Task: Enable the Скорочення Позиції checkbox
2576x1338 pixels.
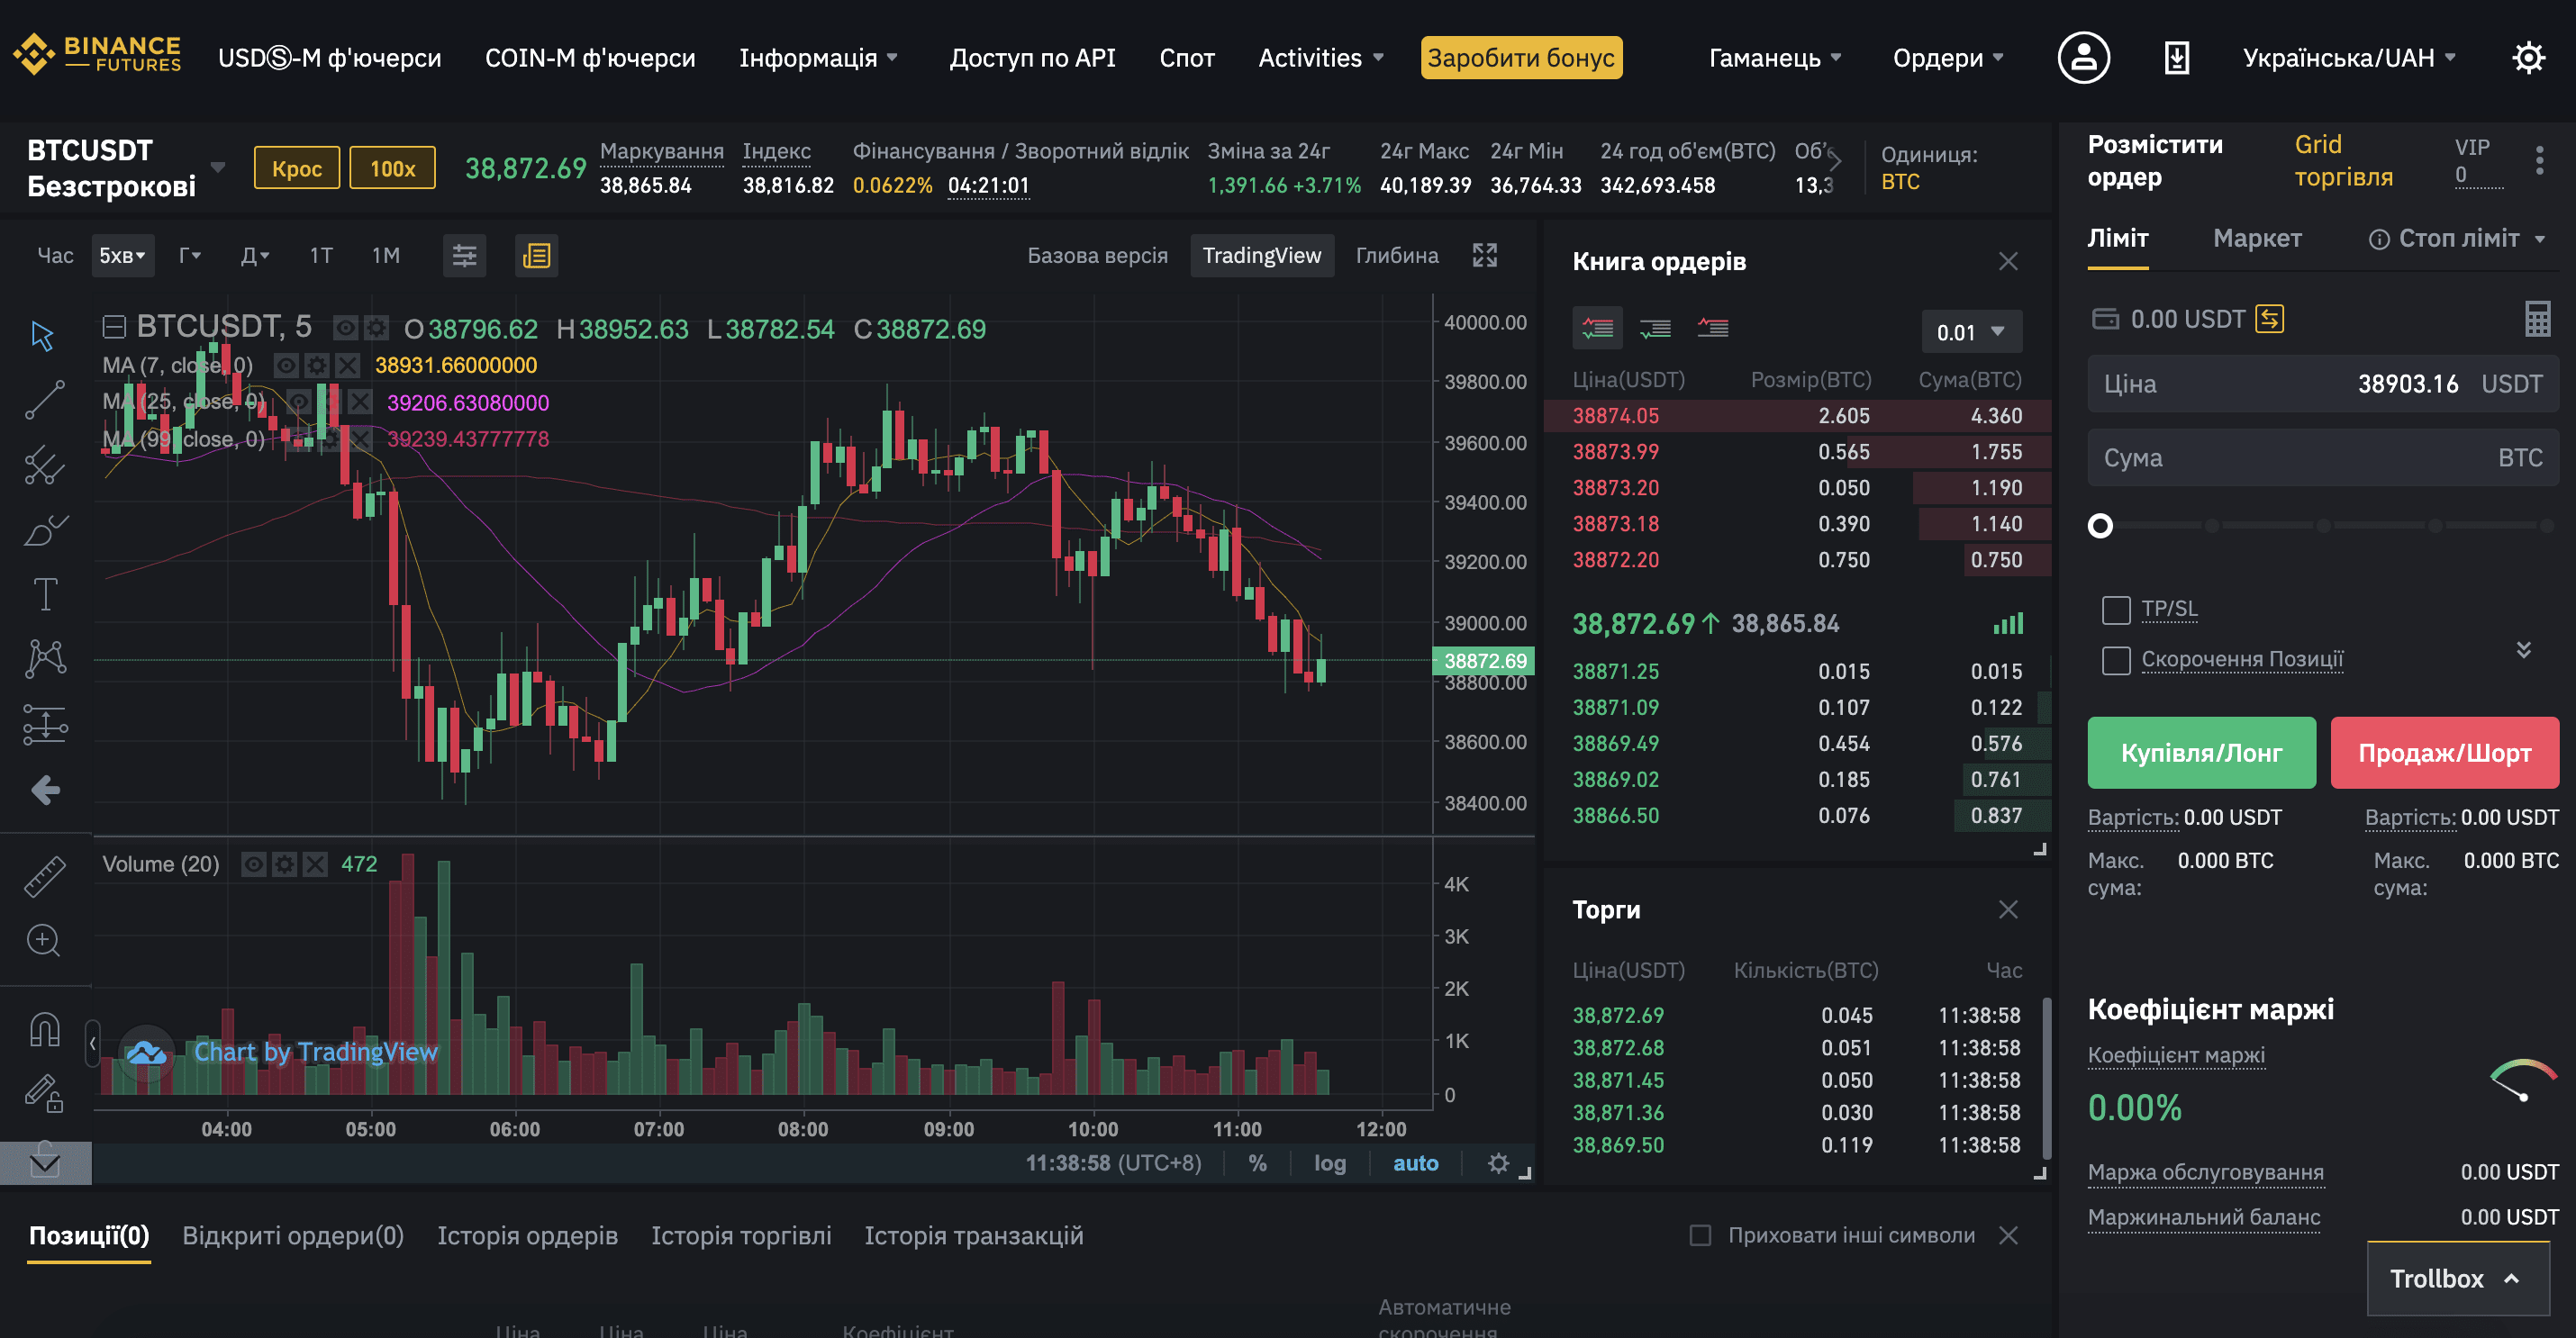Action: tap(2116, 660)
